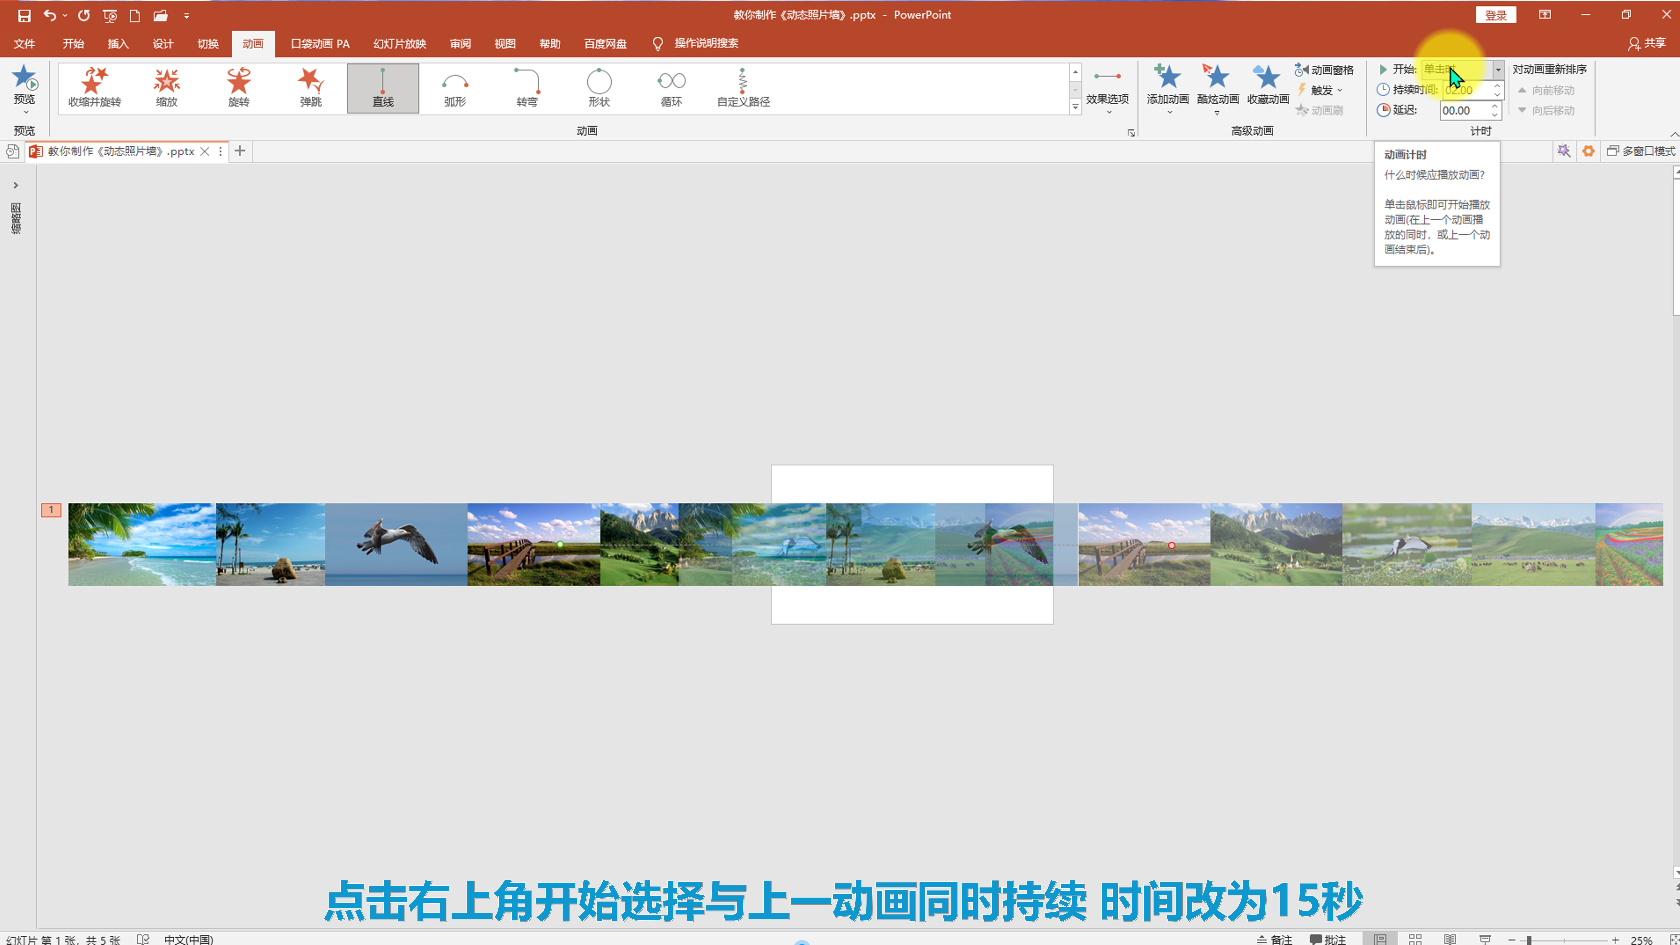Open the ribbon display options icon

coord(1545,15)
